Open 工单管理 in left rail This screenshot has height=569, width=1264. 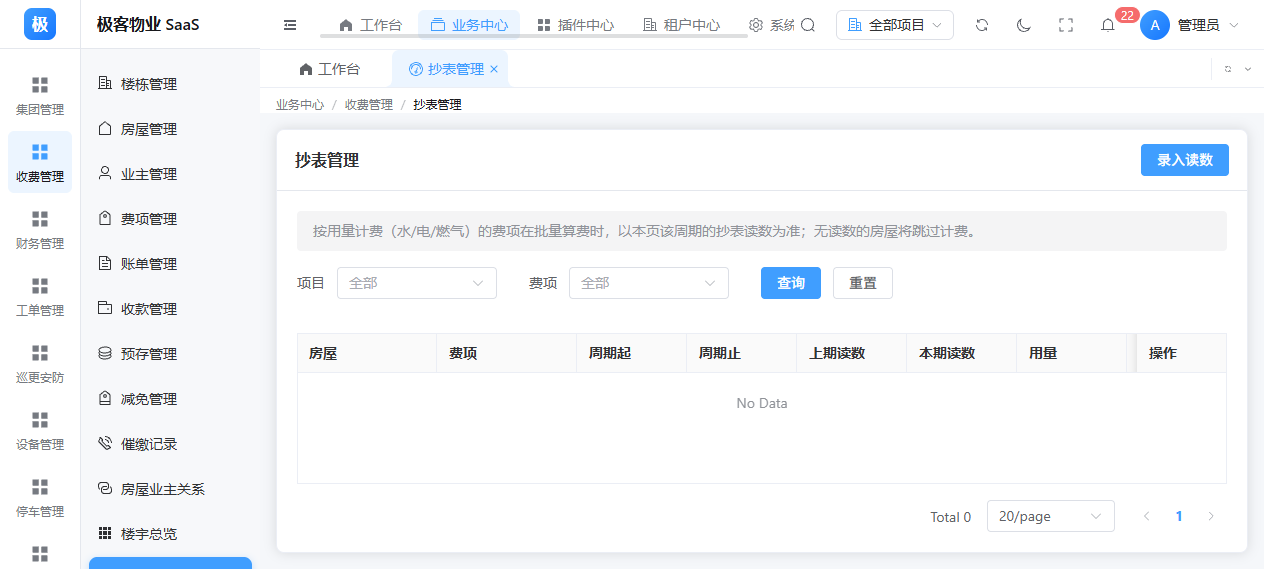coord(40,296)
